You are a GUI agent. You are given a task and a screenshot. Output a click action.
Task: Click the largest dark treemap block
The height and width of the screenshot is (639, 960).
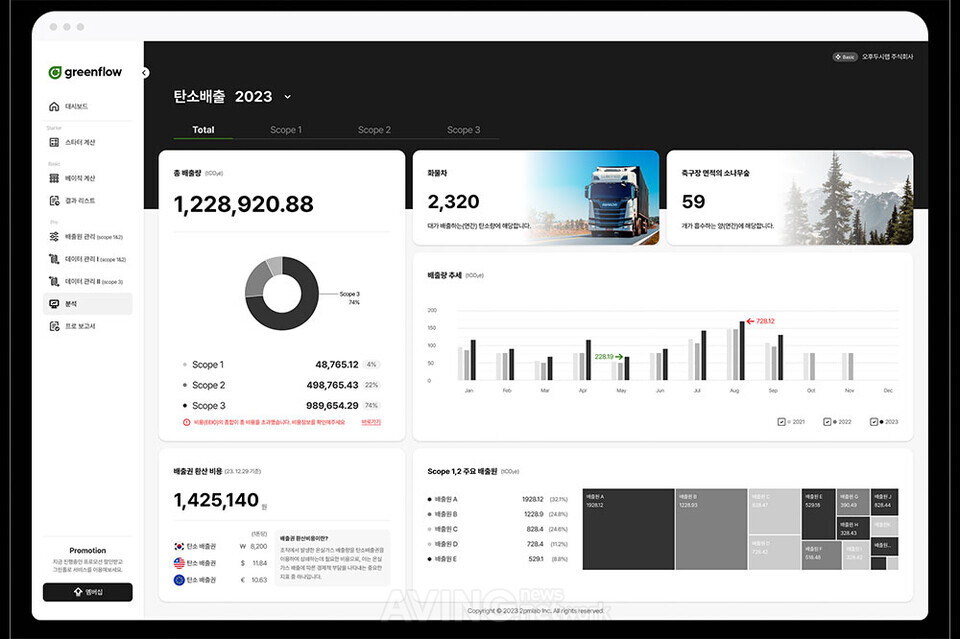click(x=628, y=529)
